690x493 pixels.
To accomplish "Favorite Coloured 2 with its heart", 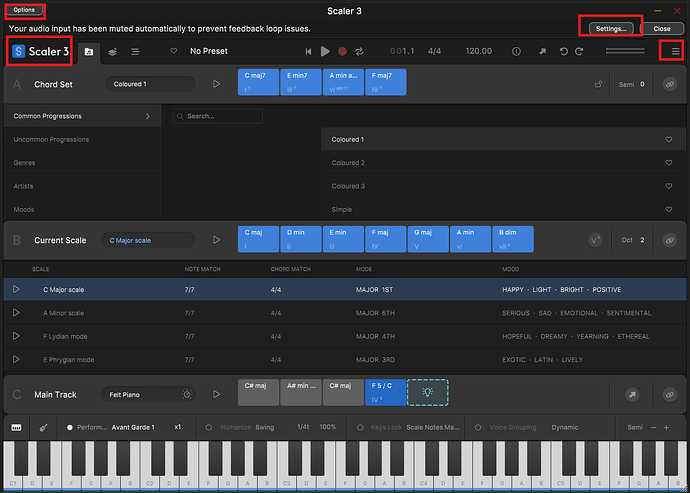I will click(x=669, y=163).
